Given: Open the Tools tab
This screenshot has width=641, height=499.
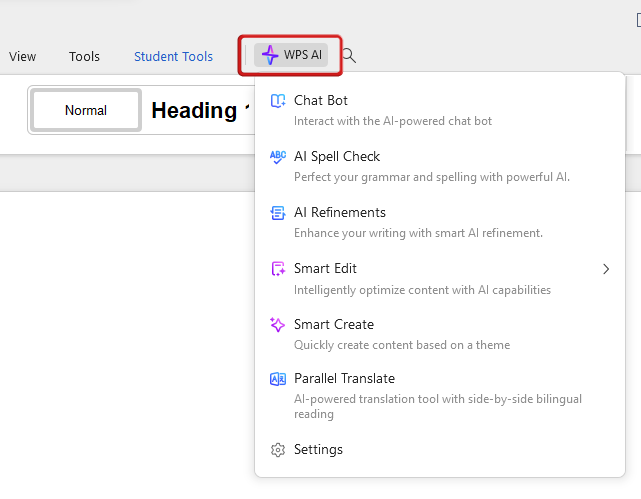Looking at the screenshot, I should 84,56.
